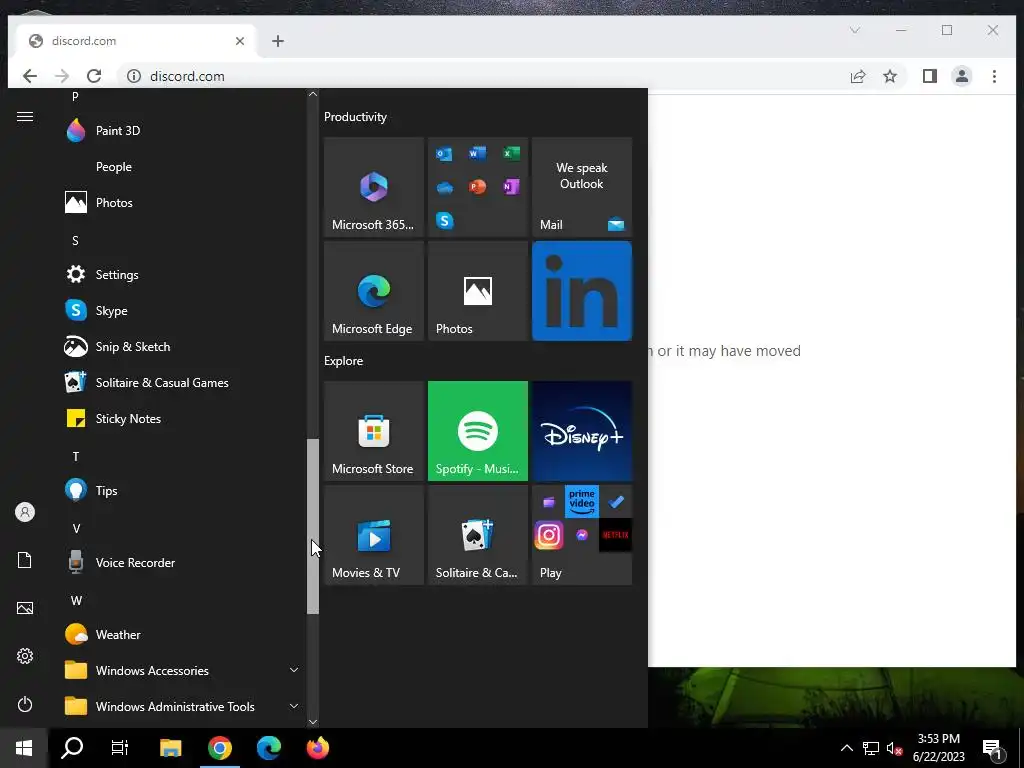Image resolution: width=1024 pixels, height=768 pixels.
Task: Click the Chrome address bar
Action: click(483, 76)
